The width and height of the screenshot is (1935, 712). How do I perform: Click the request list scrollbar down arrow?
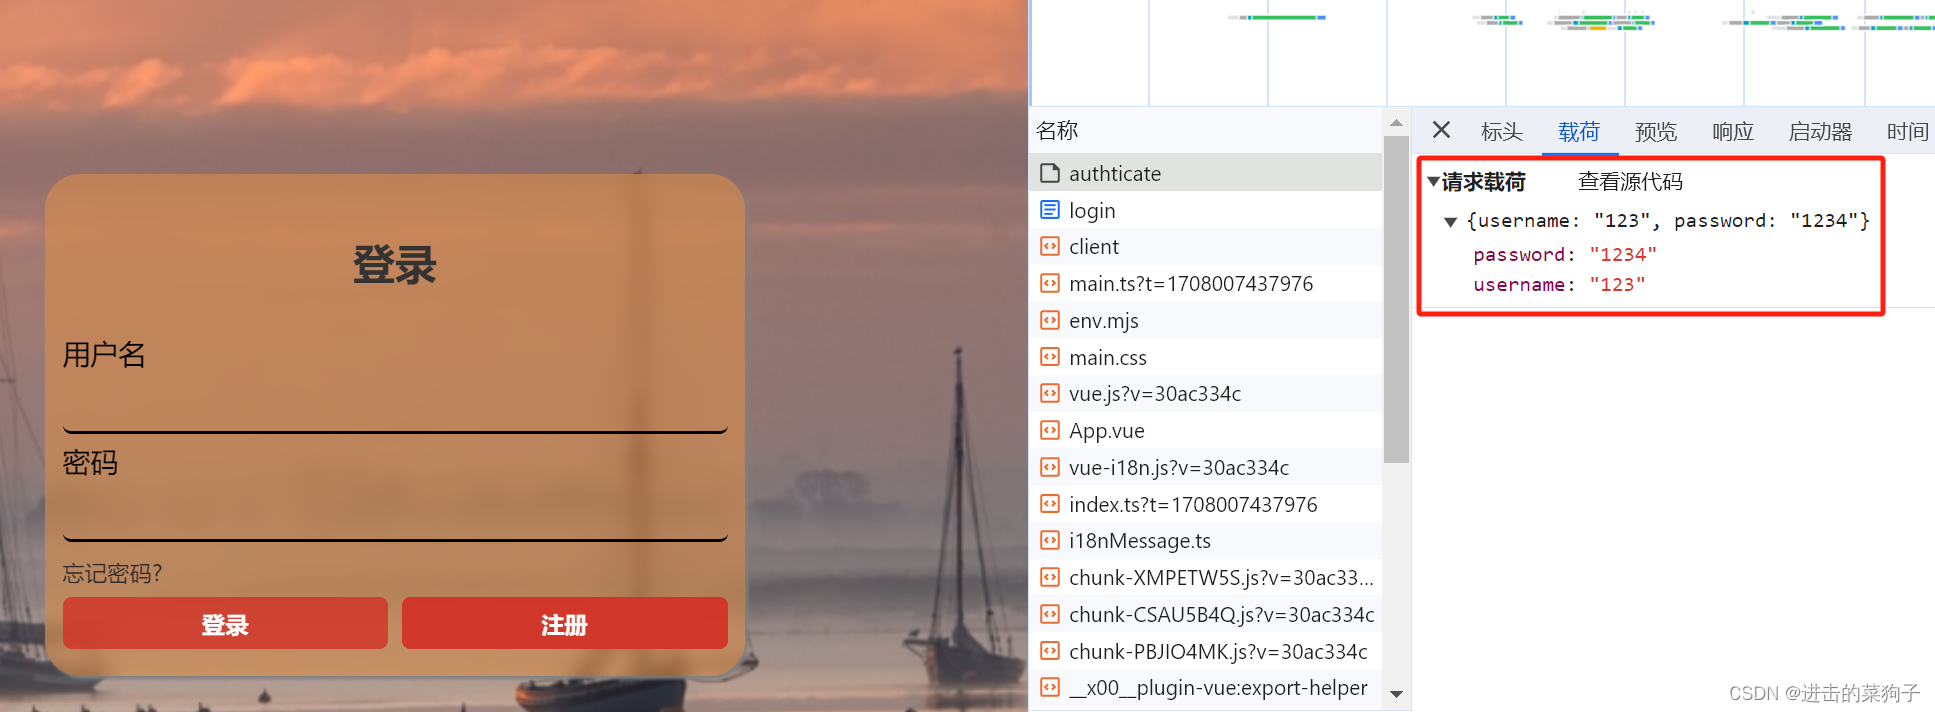(1396, 694)
